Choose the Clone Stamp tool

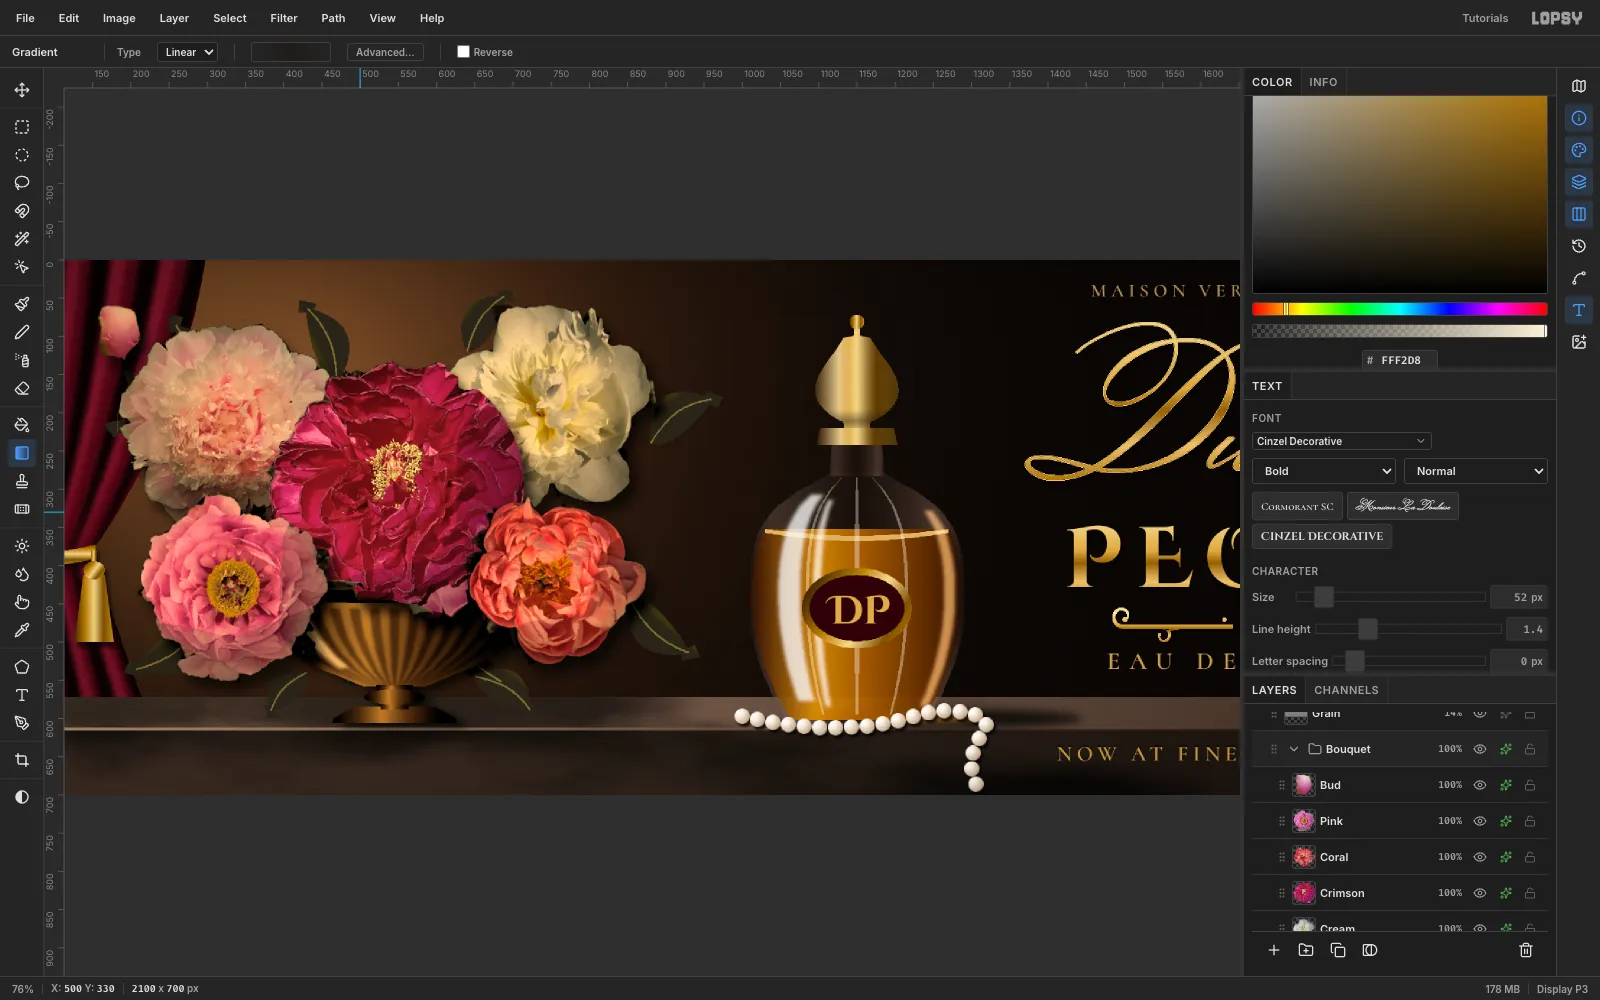22,481
